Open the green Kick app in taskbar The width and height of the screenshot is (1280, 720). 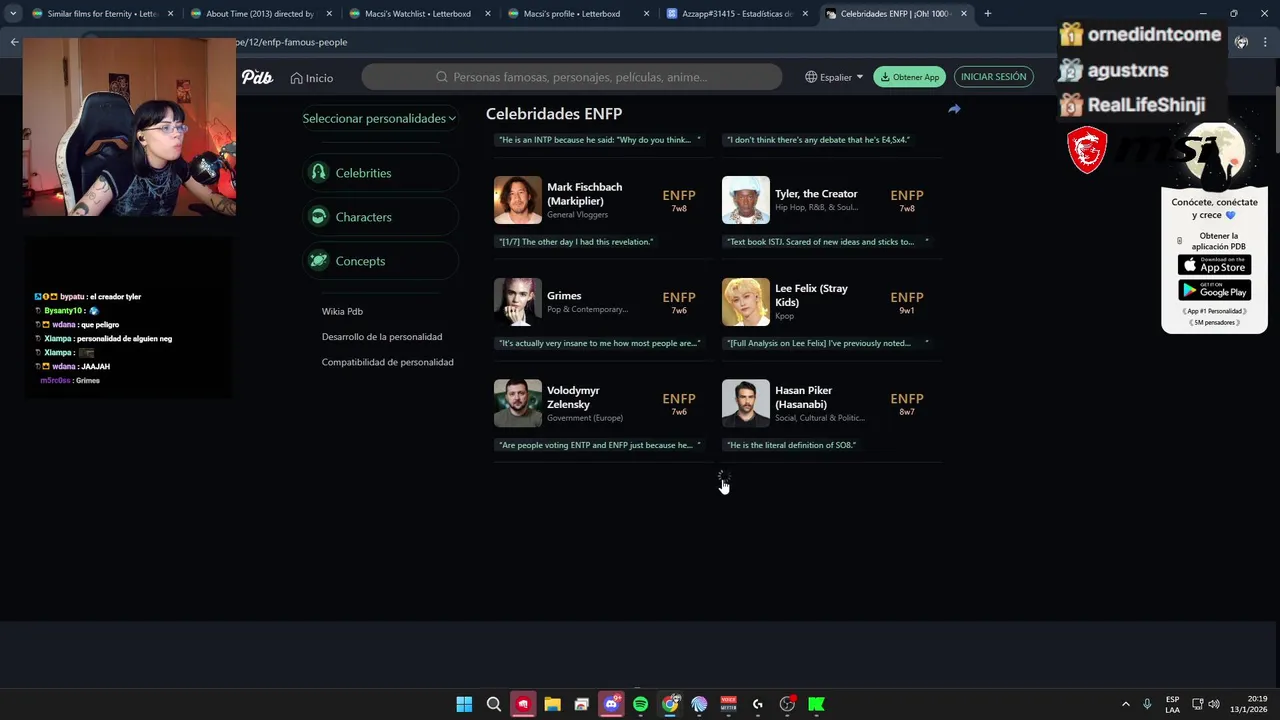pyautogui.click(x=817, y=704)
